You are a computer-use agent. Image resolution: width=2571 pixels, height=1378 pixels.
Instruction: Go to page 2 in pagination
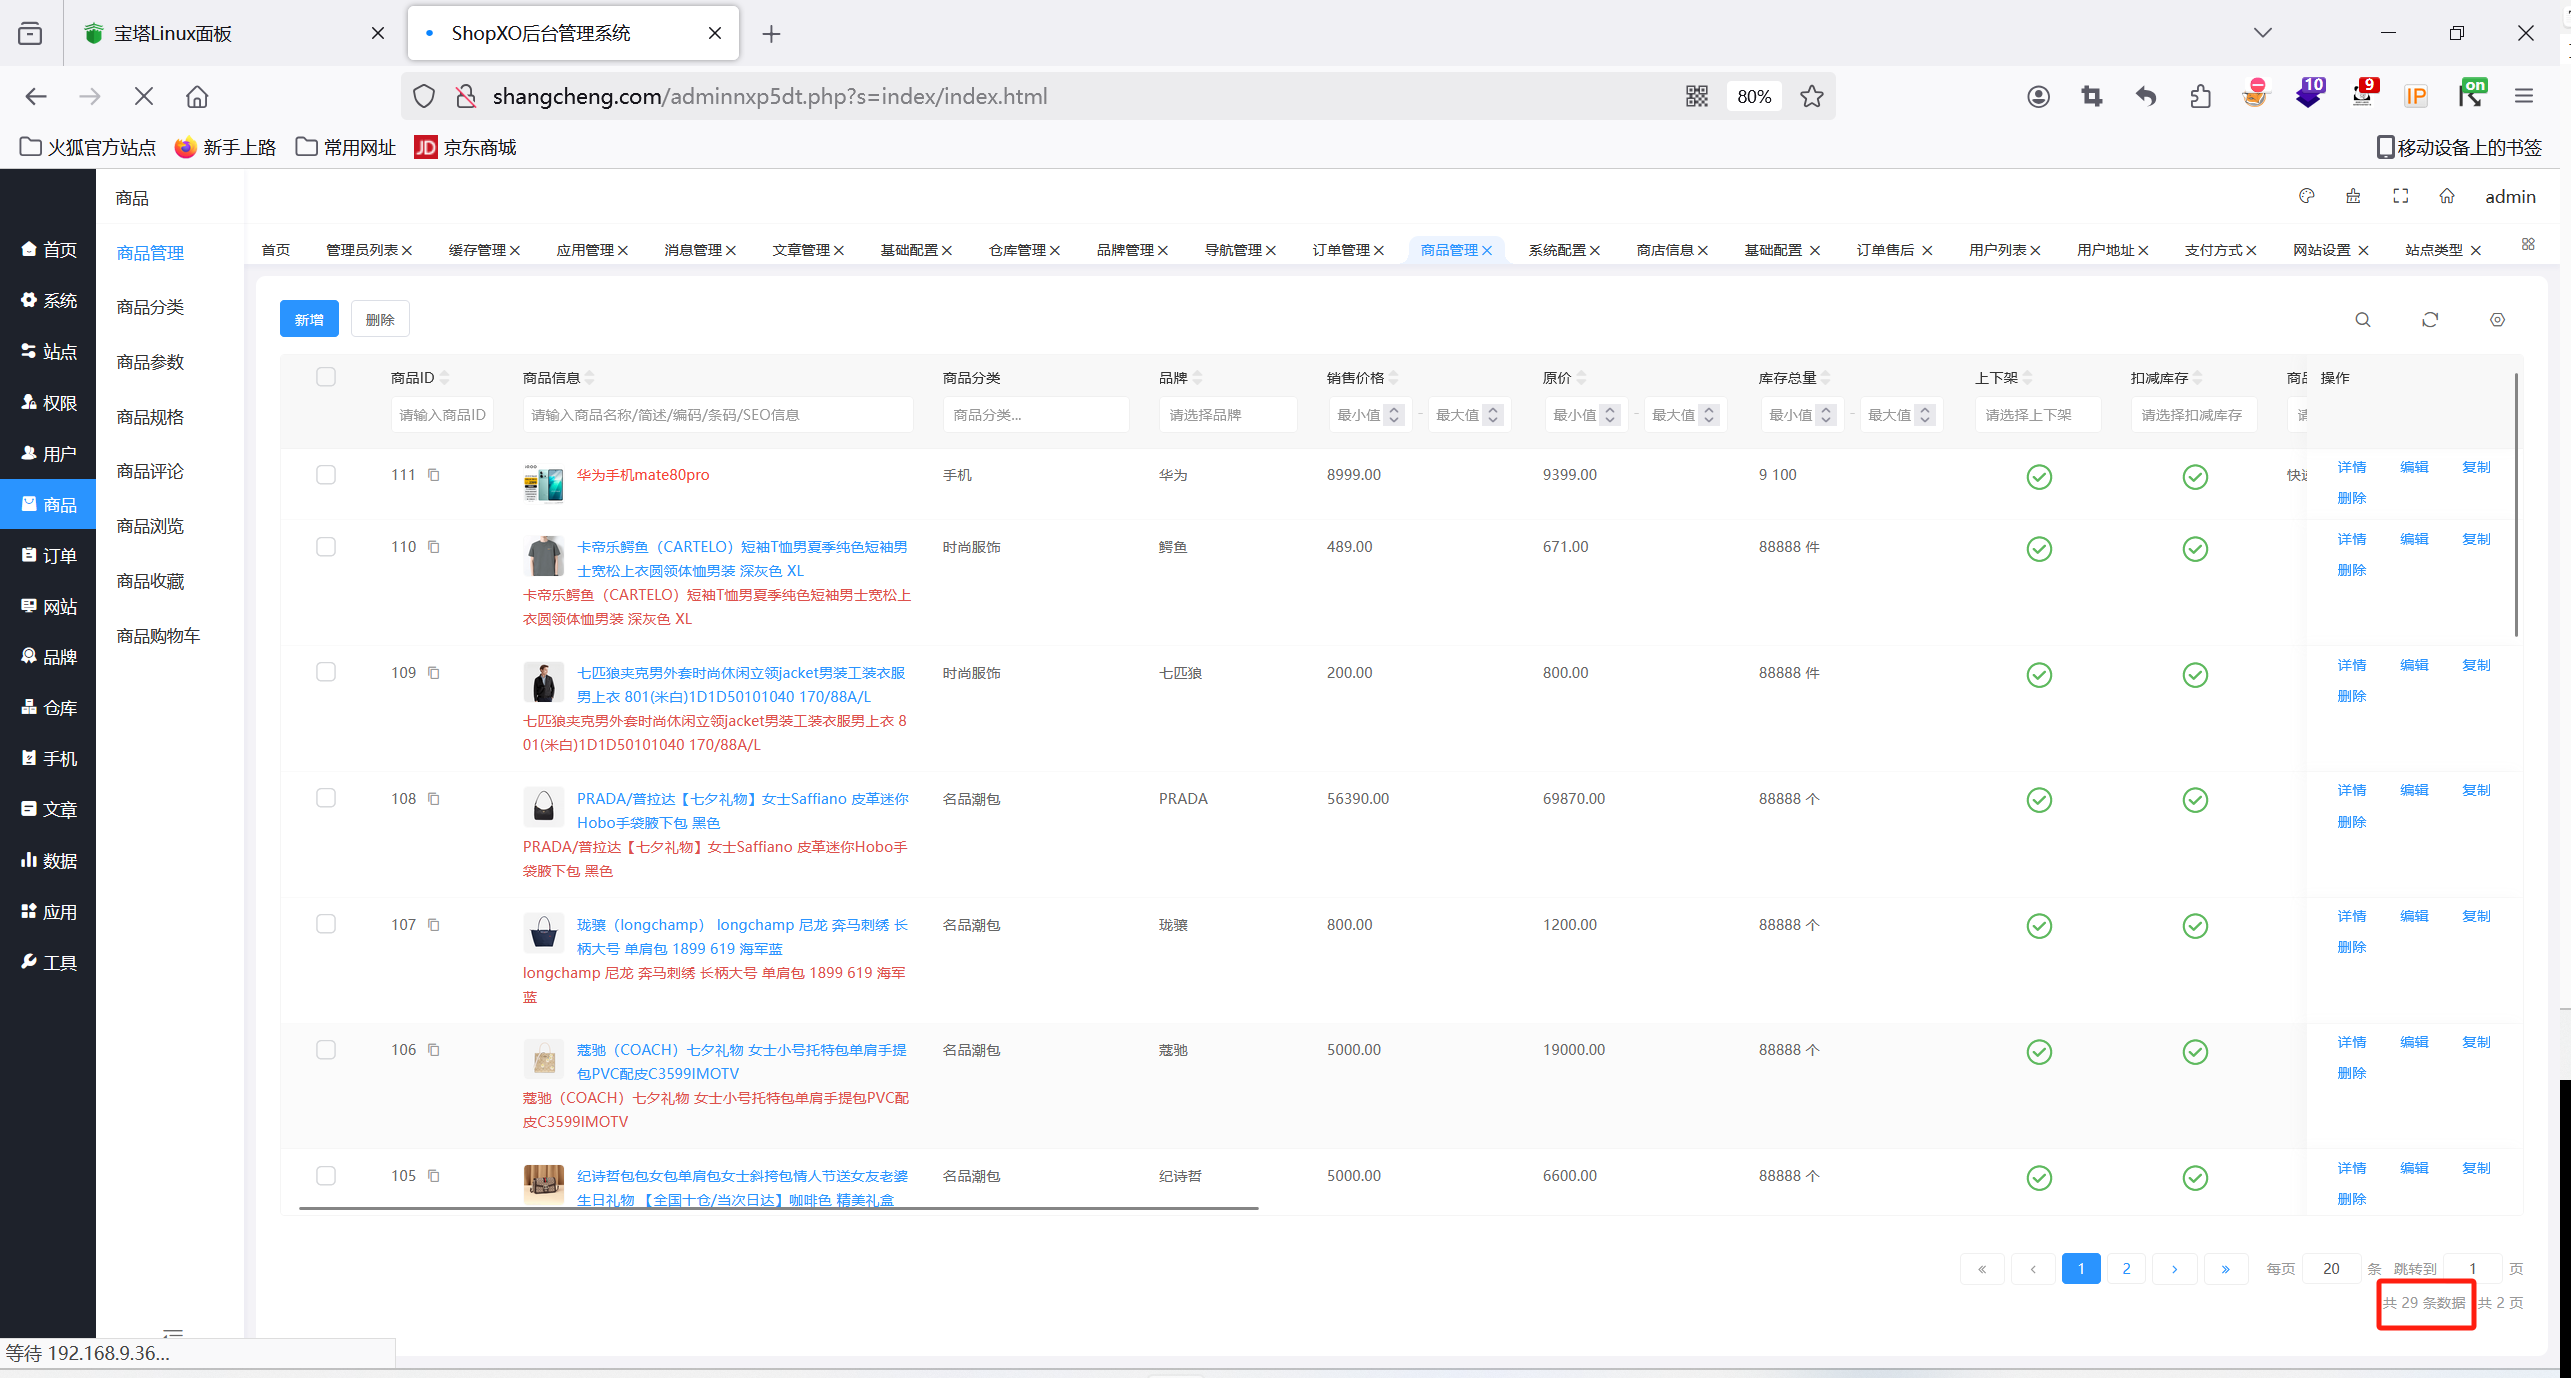point(2126,1268)
